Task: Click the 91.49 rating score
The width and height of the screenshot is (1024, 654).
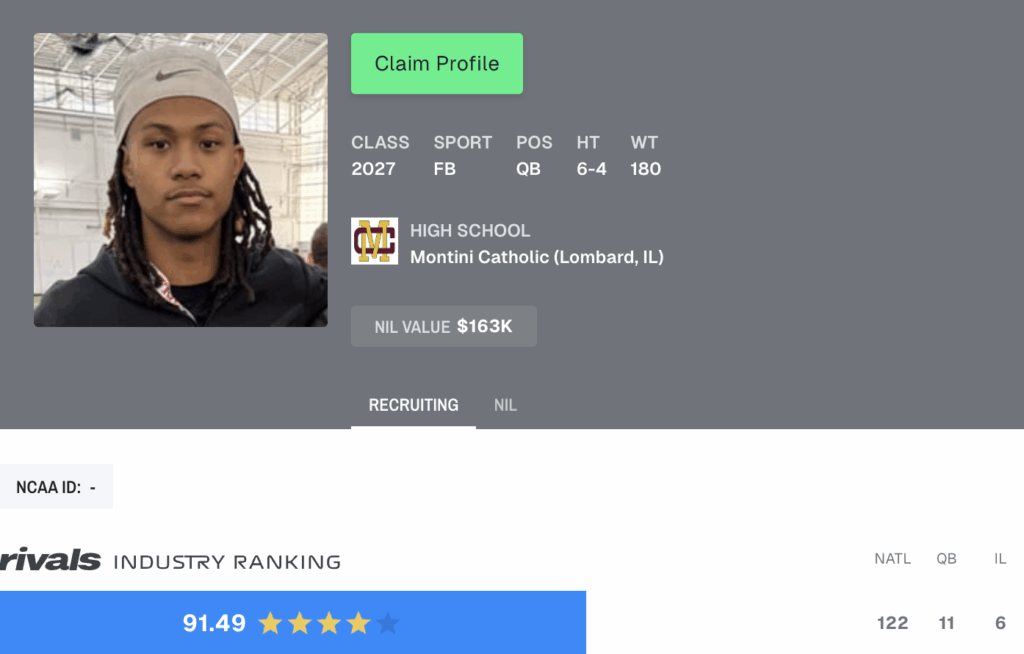Action: (214, 623)
